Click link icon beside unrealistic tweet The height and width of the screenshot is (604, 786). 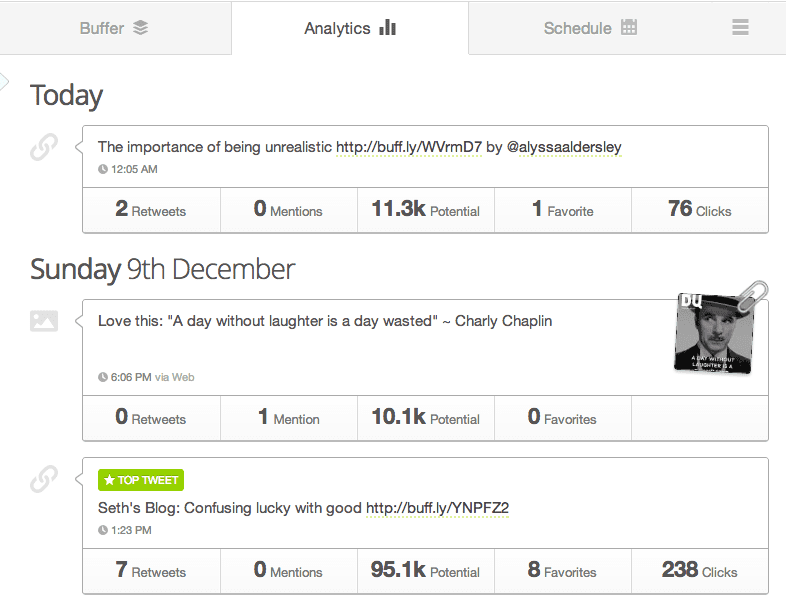(44, 147)
